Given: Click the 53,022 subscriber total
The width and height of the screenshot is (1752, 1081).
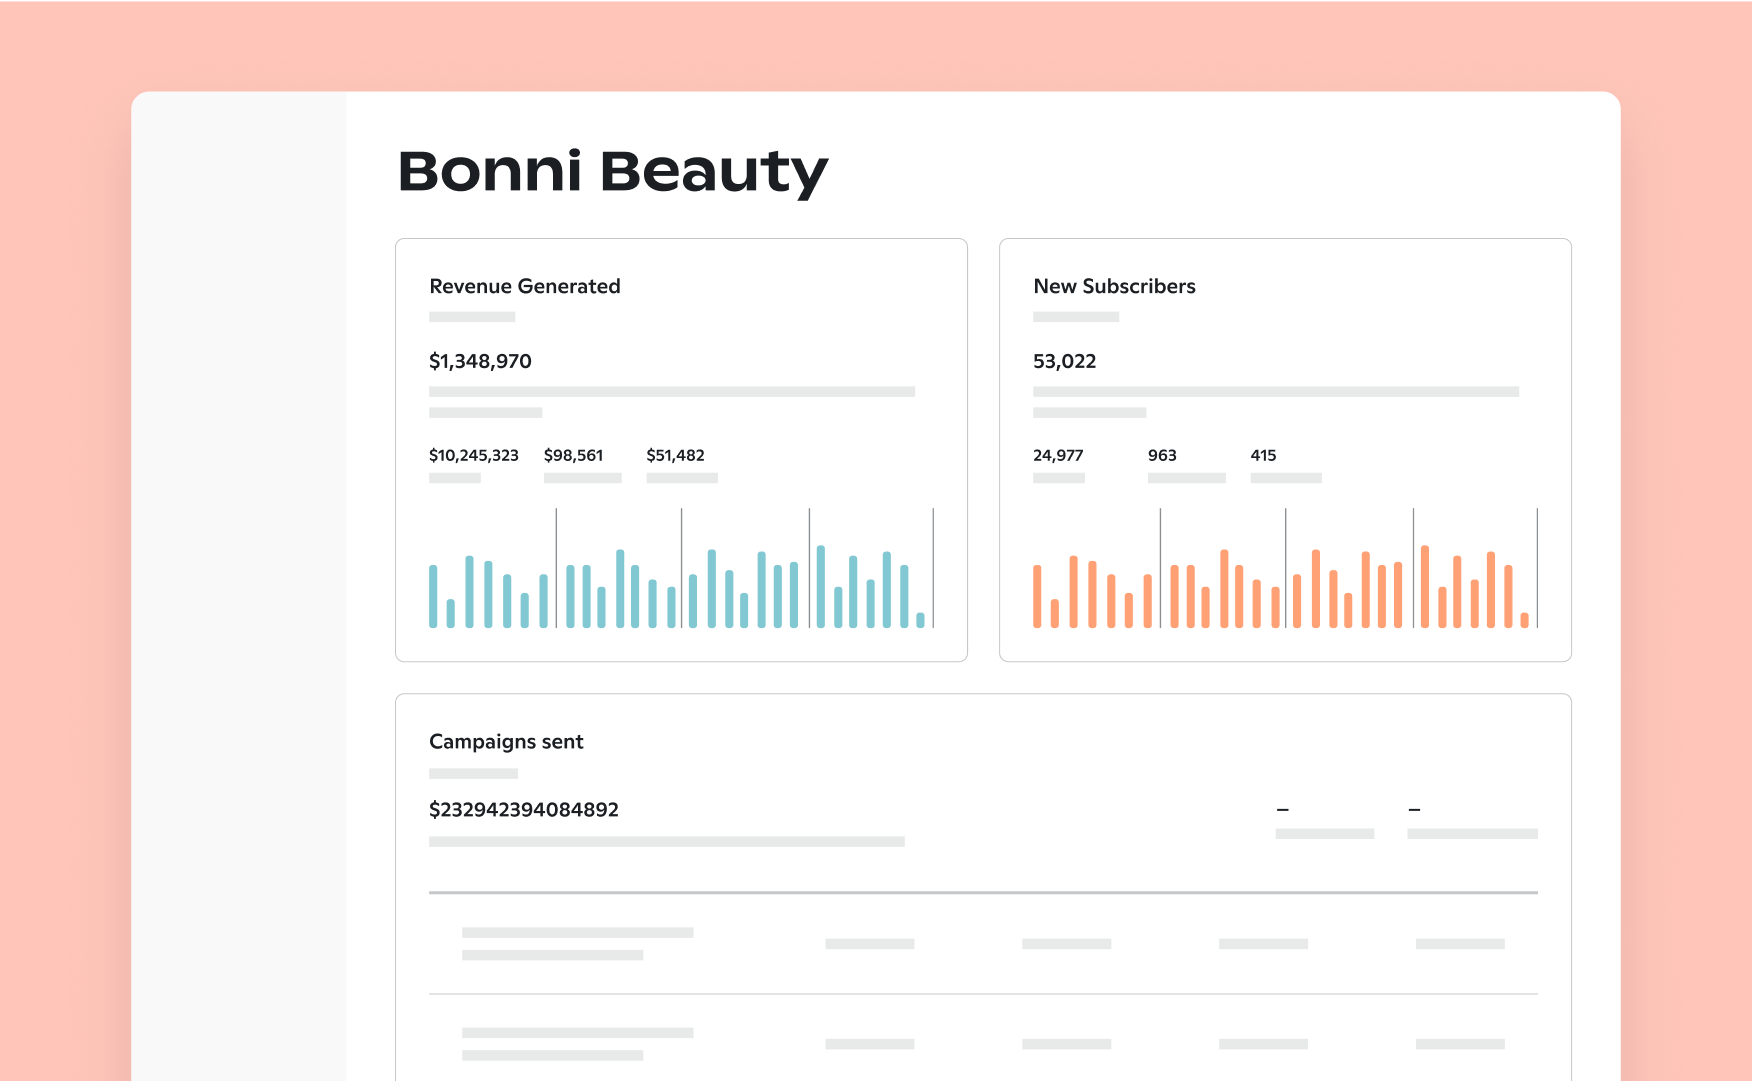Looking at the screenshot, I should coord(1065,361).
